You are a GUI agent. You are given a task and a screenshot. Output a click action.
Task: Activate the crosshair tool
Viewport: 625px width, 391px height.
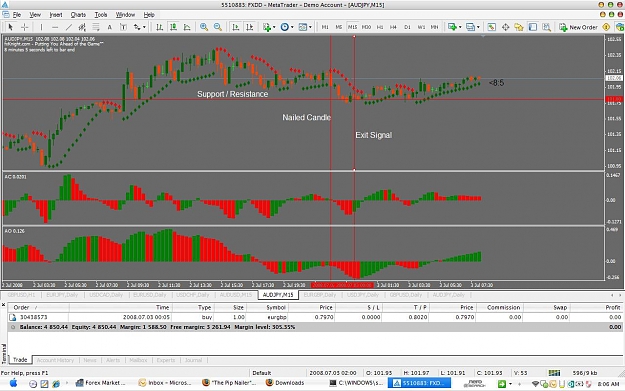coord(24,27)
